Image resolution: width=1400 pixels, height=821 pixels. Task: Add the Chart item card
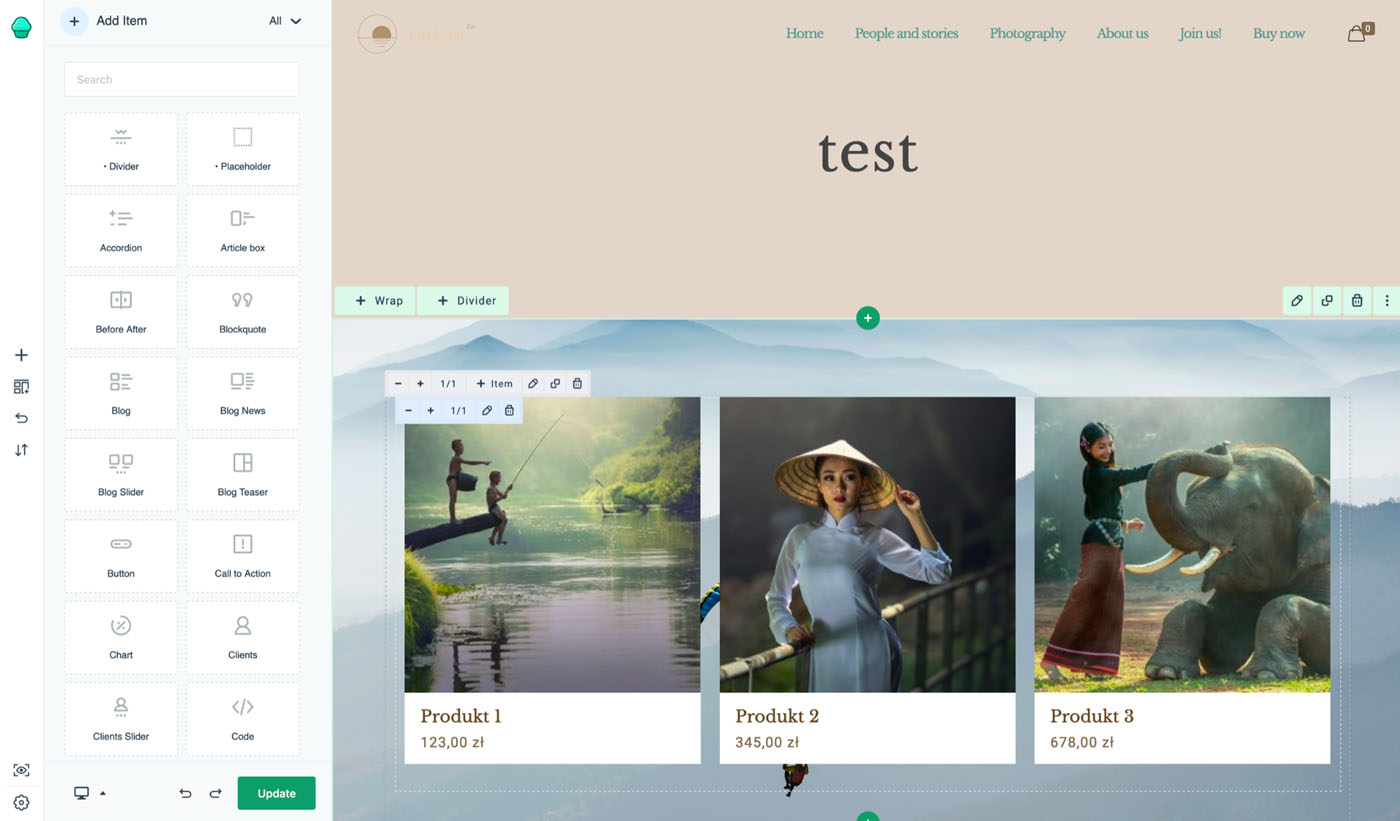pos(121,638)
